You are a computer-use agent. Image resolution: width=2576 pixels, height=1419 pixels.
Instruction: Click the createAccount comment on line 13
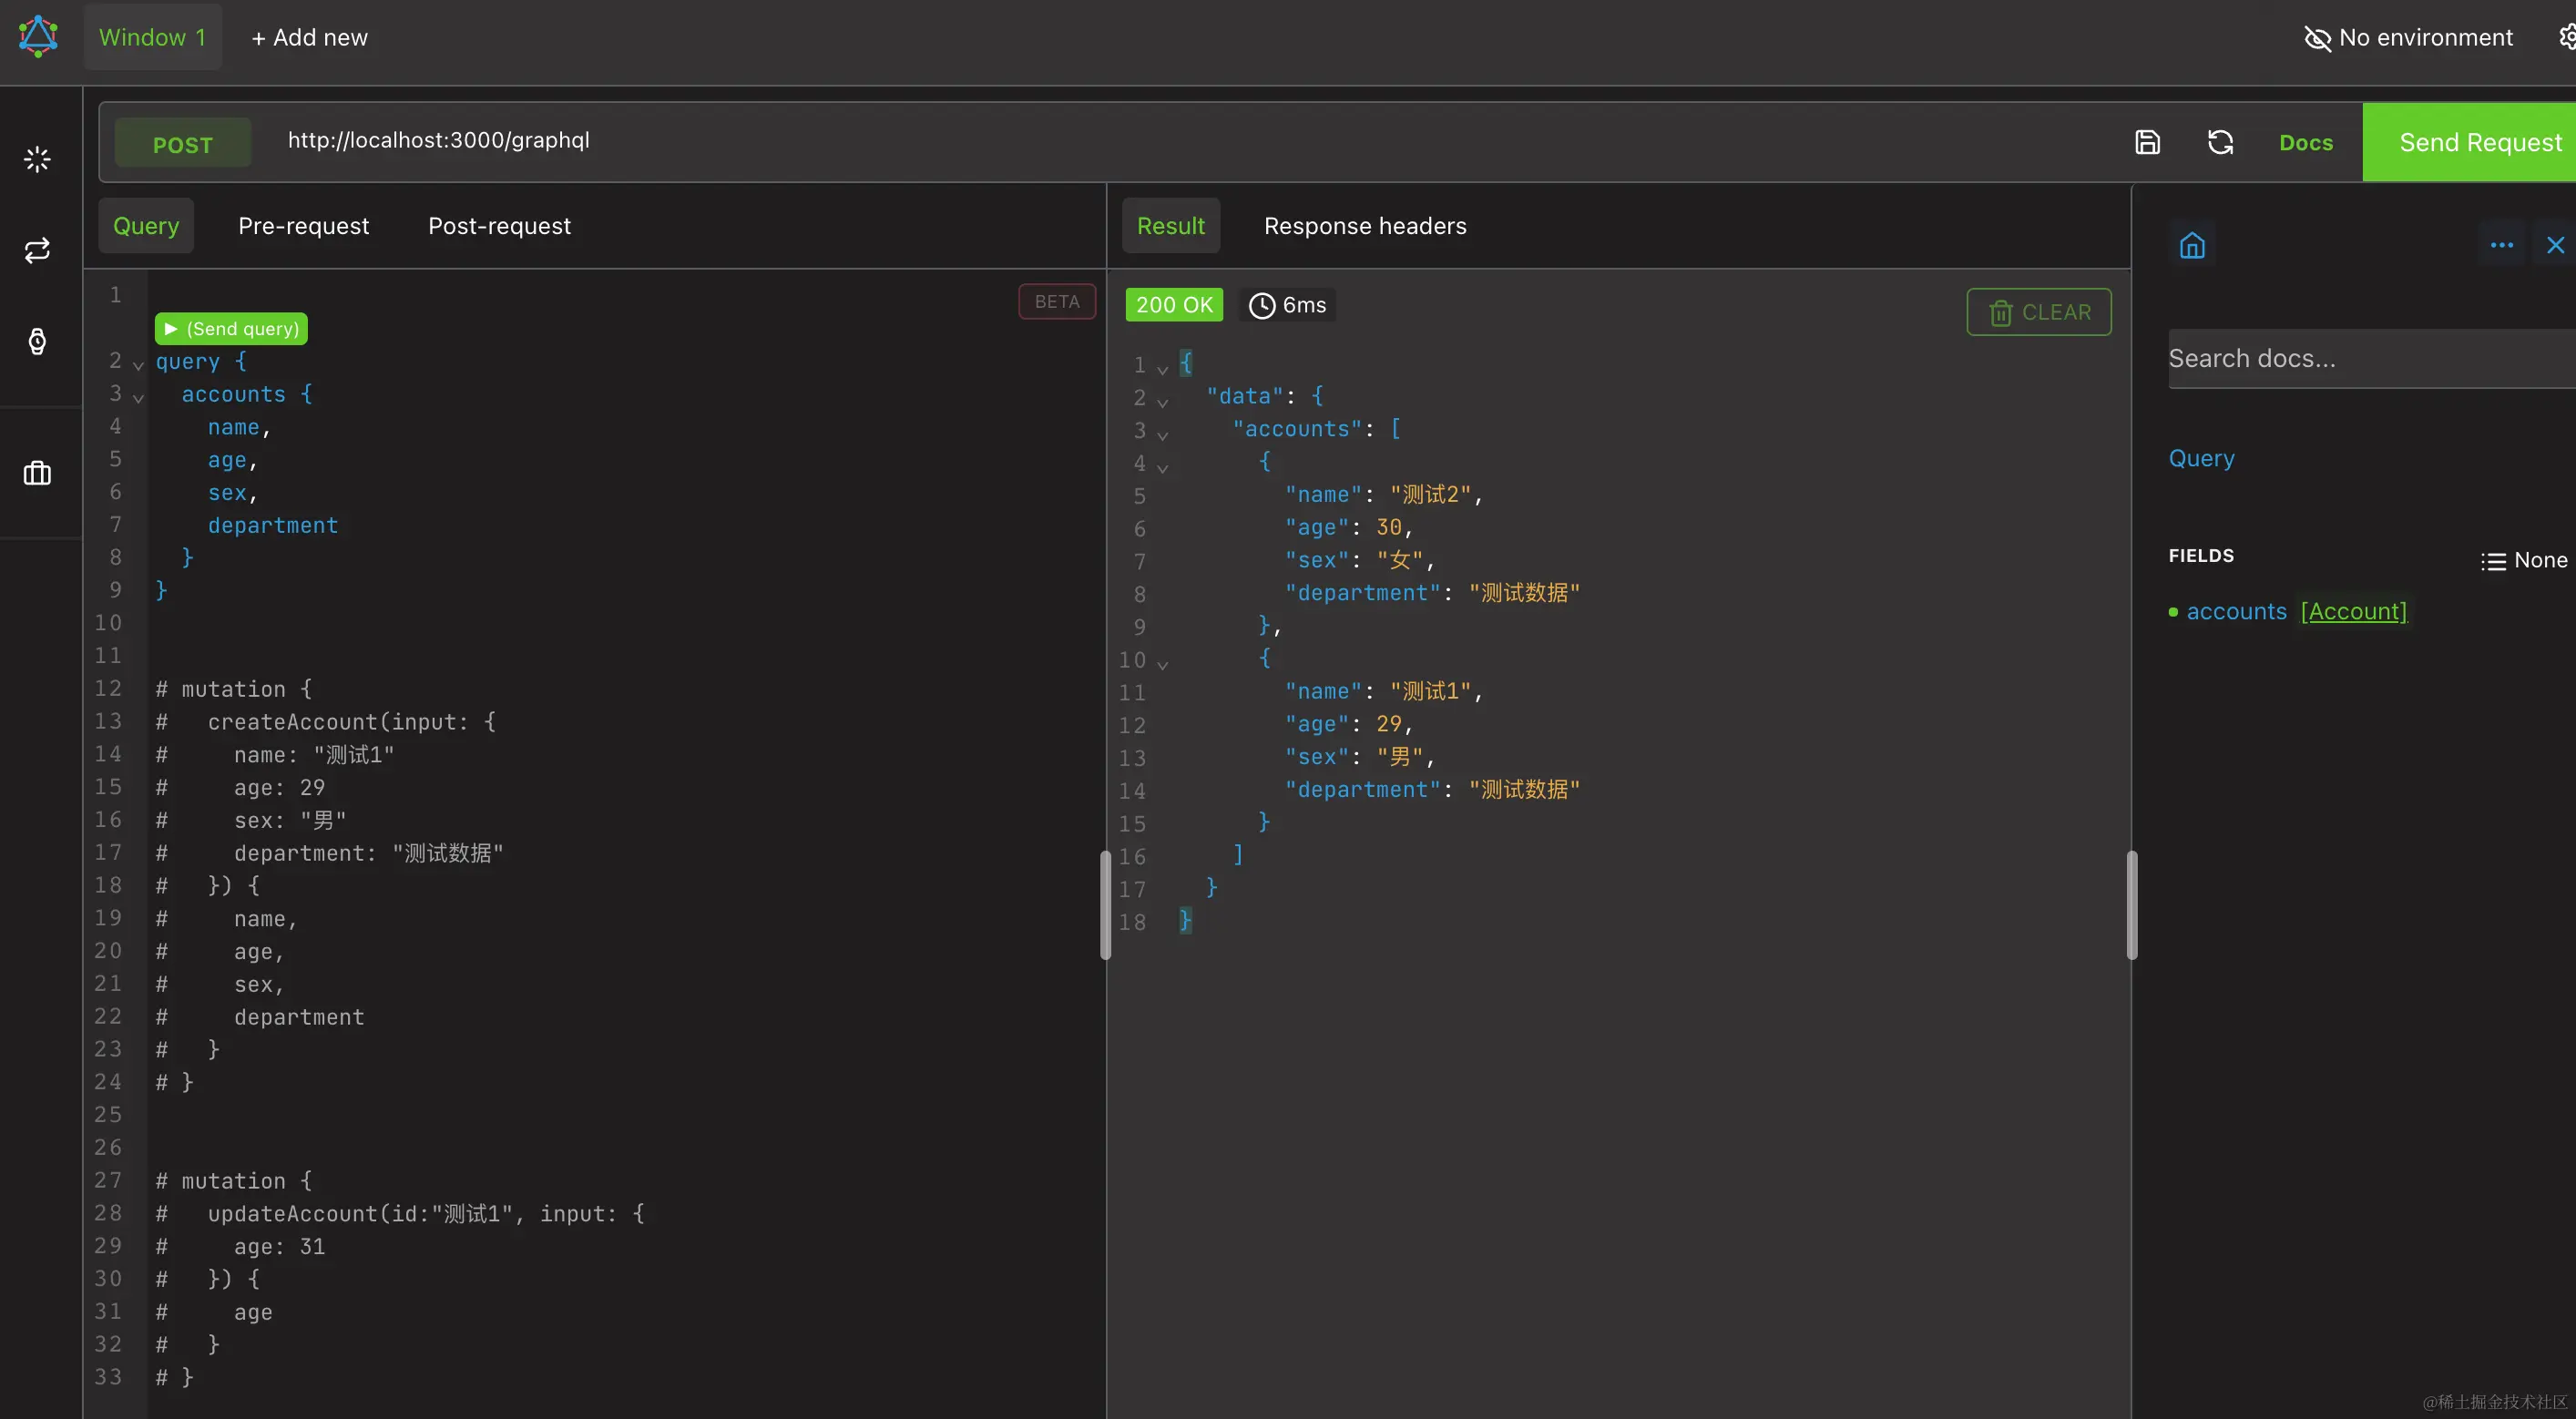(327, 722)
